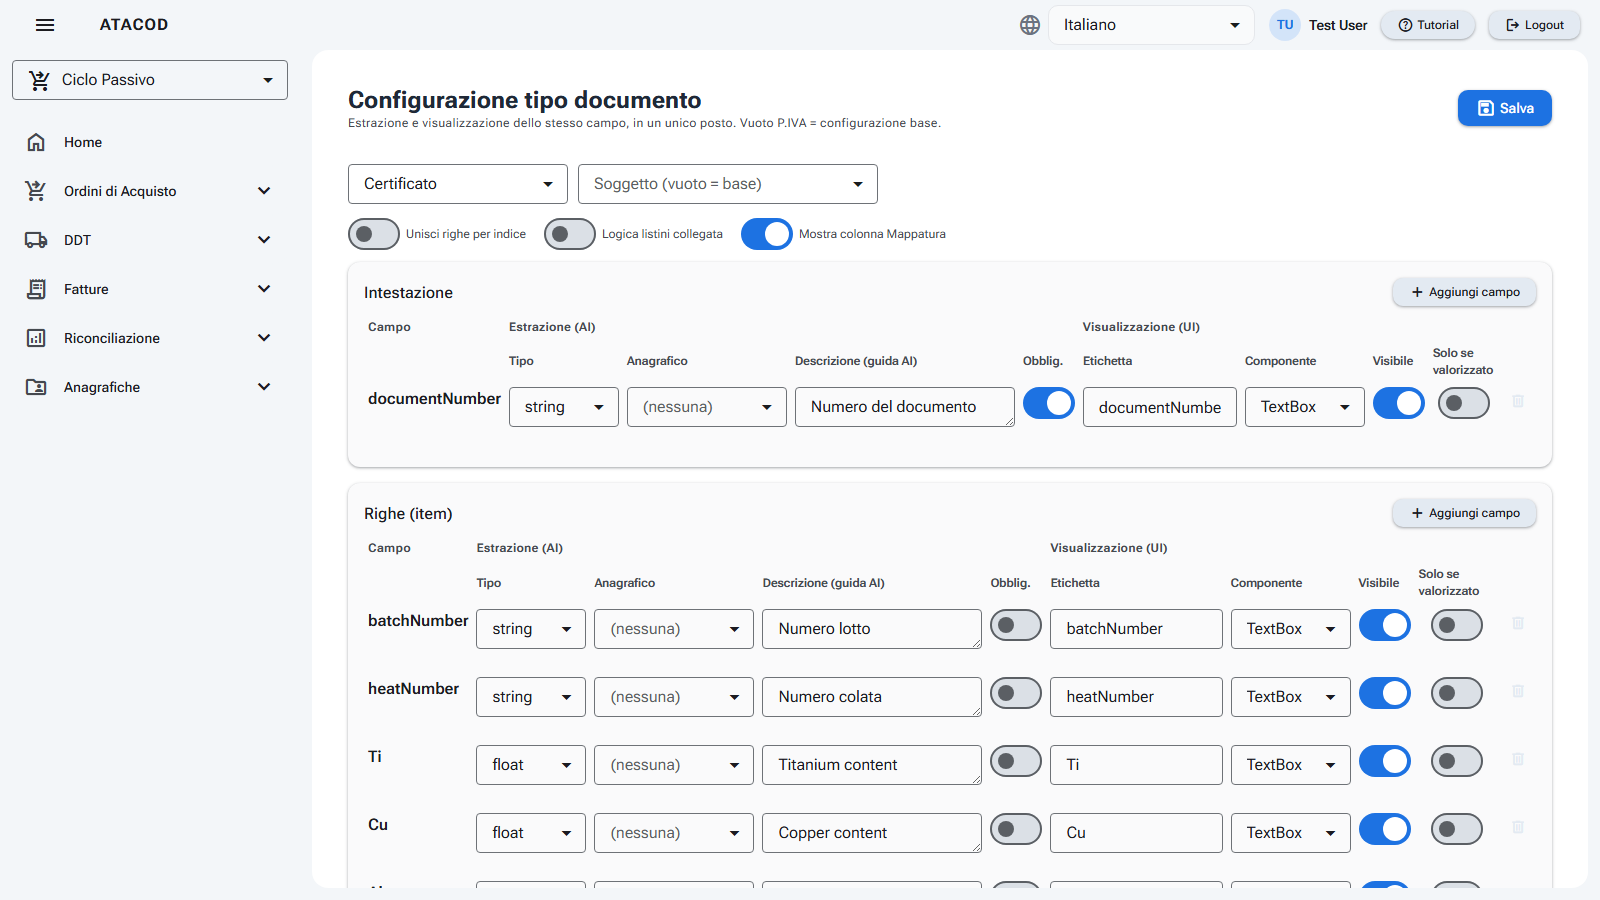Open Tipo dropdown for batchNumber

click(531, 629)
